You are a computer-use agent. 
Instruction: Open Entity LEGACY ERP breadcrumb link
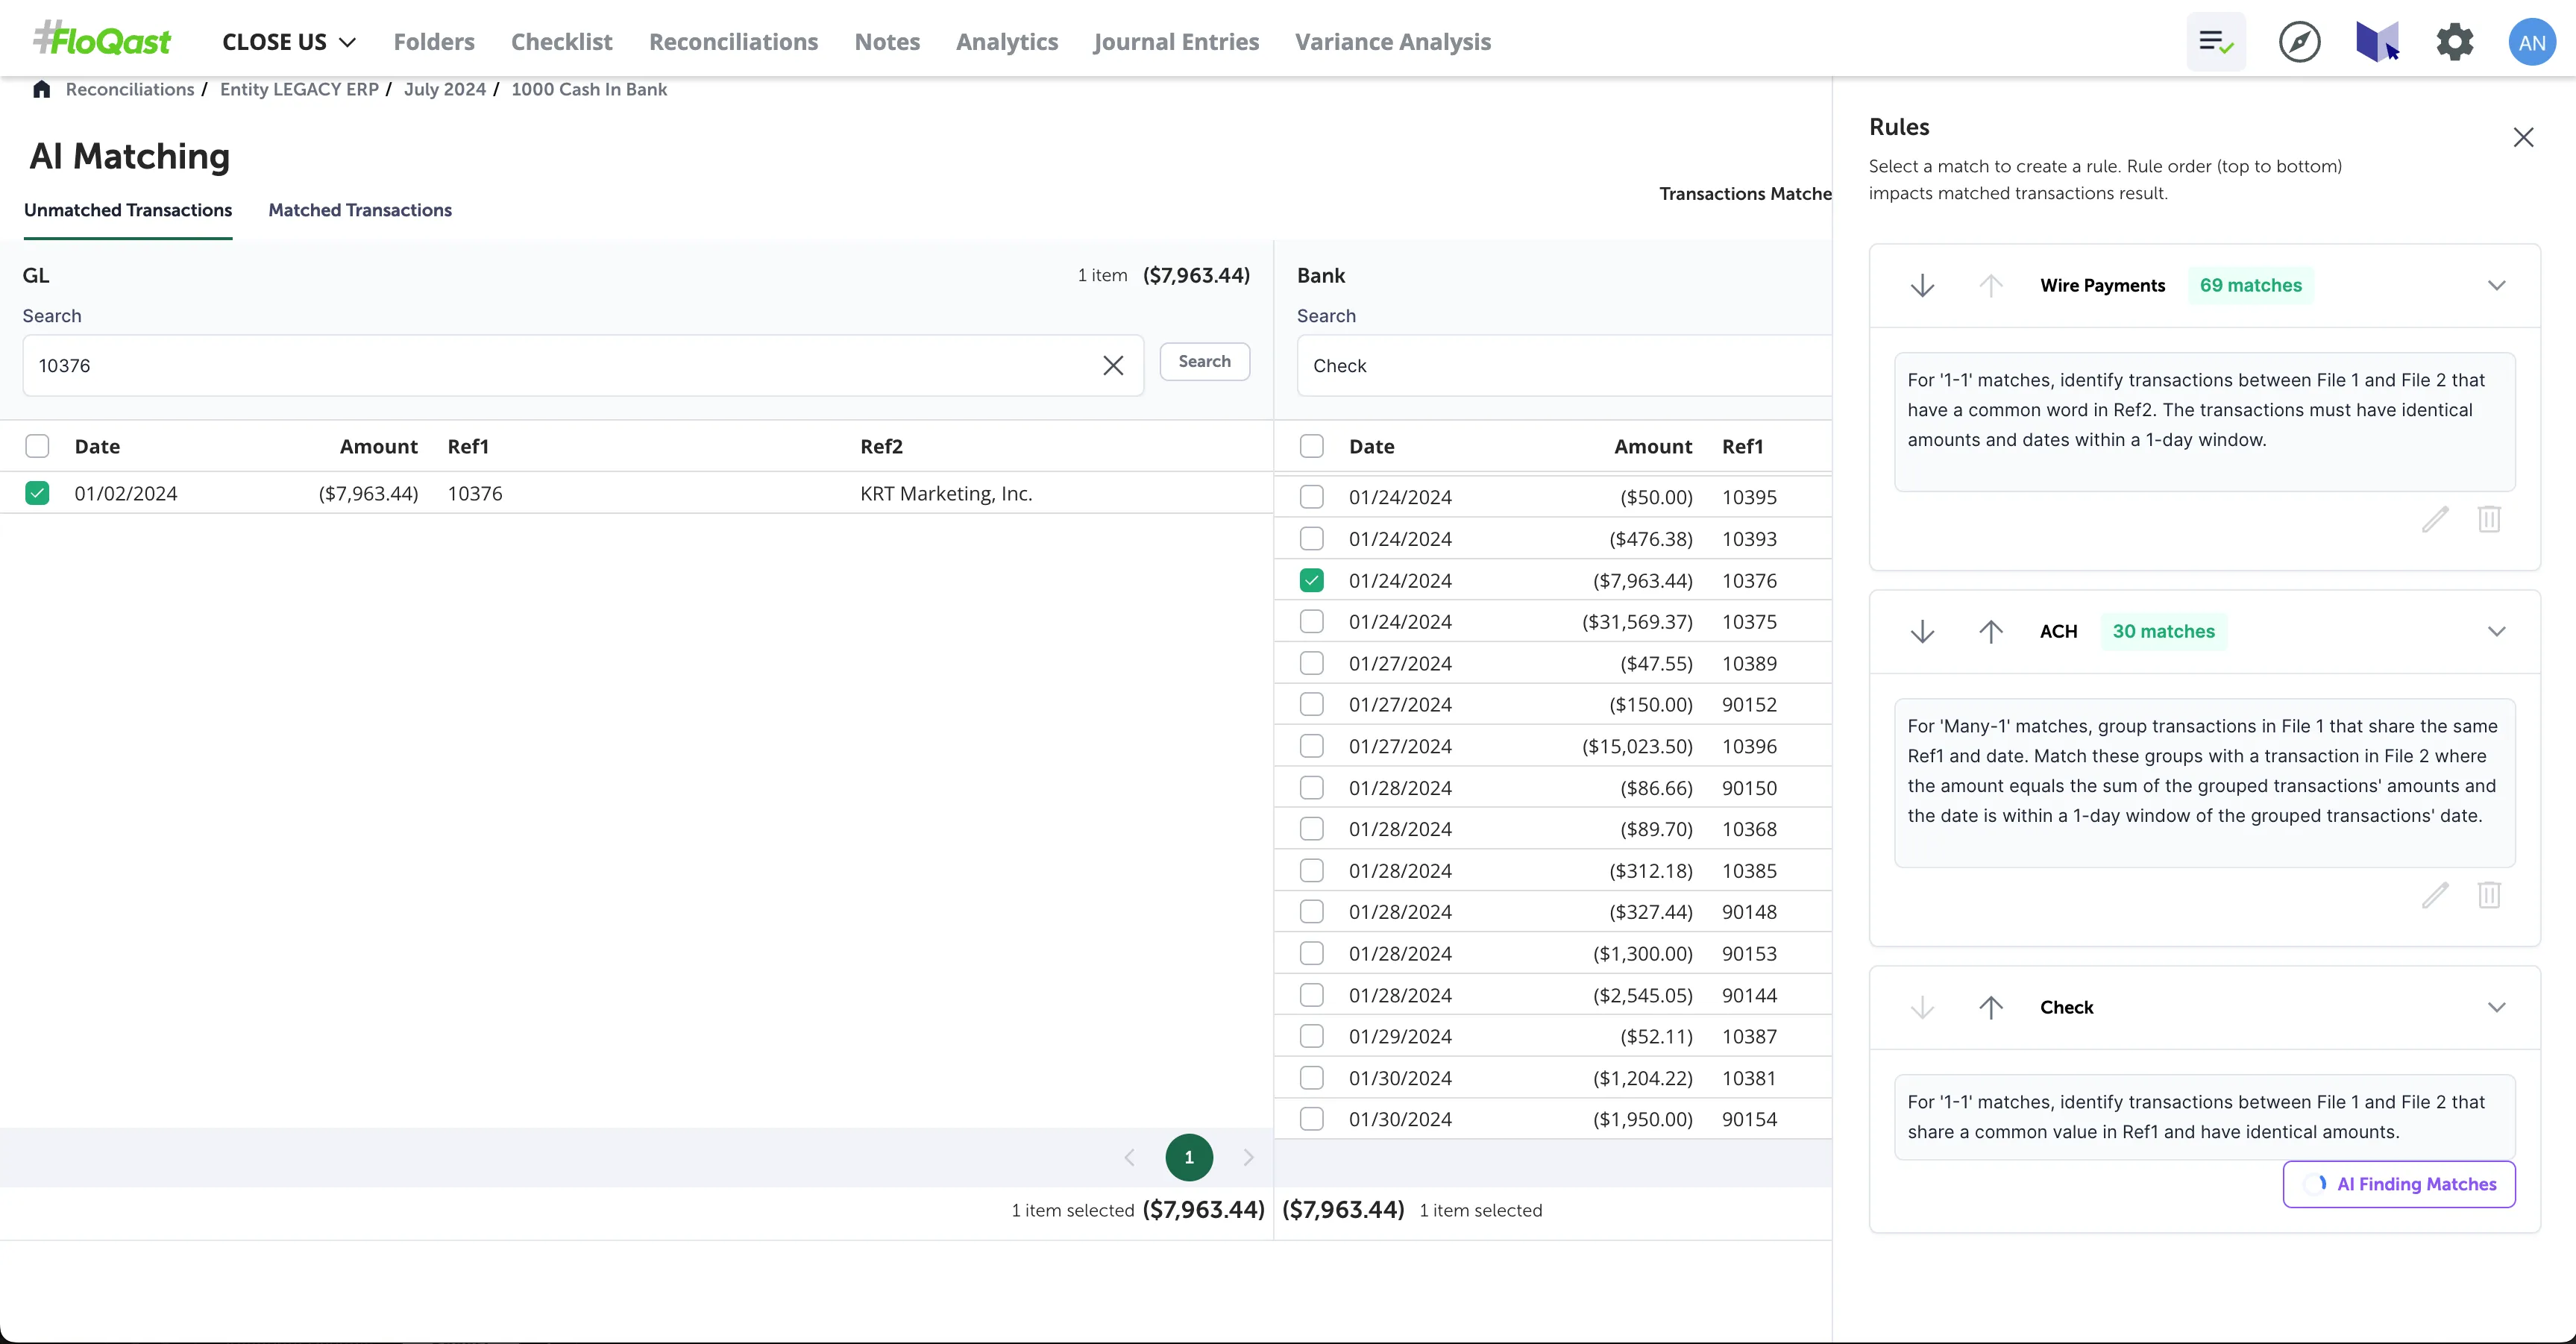coord(299,89)
